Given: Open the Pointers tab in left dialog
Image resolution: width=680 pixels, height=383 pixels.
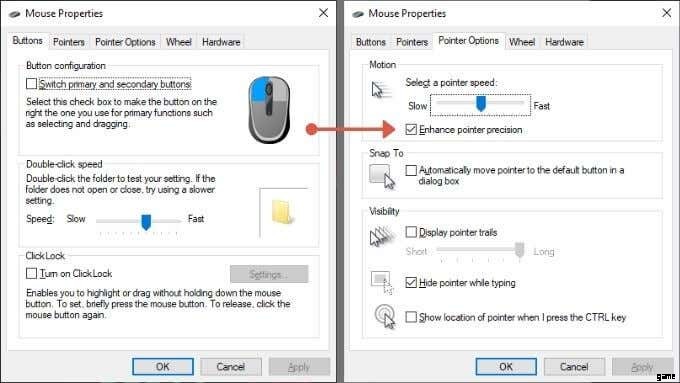Looking at the screenshot, I should 69,42.
